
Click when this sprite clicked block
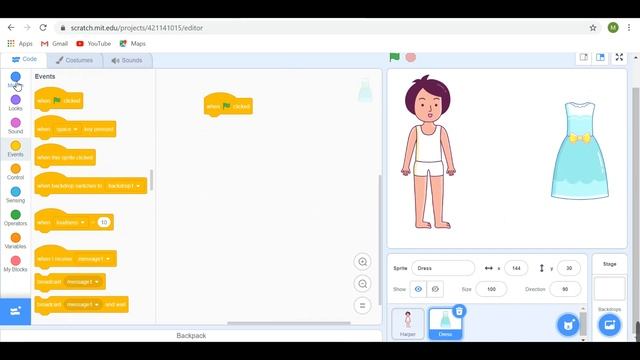pos(65,156)
